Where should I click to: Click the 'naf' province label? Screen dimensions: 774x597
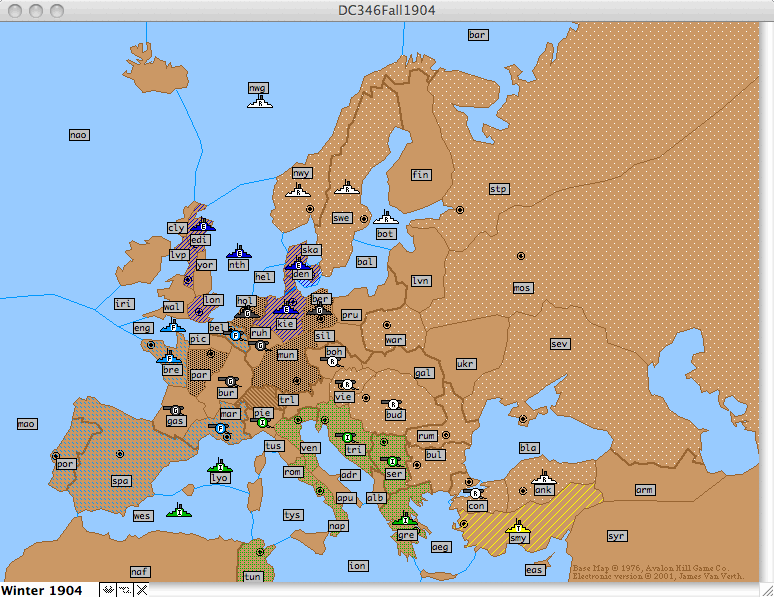140,571
